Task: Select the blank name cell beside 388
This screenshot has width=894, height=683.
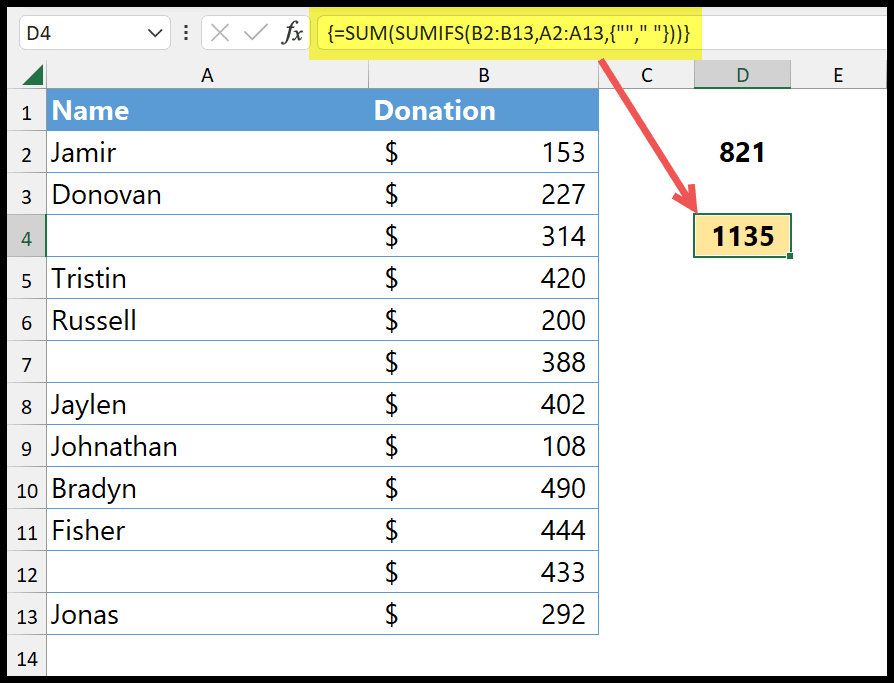Action: [208, 362]
